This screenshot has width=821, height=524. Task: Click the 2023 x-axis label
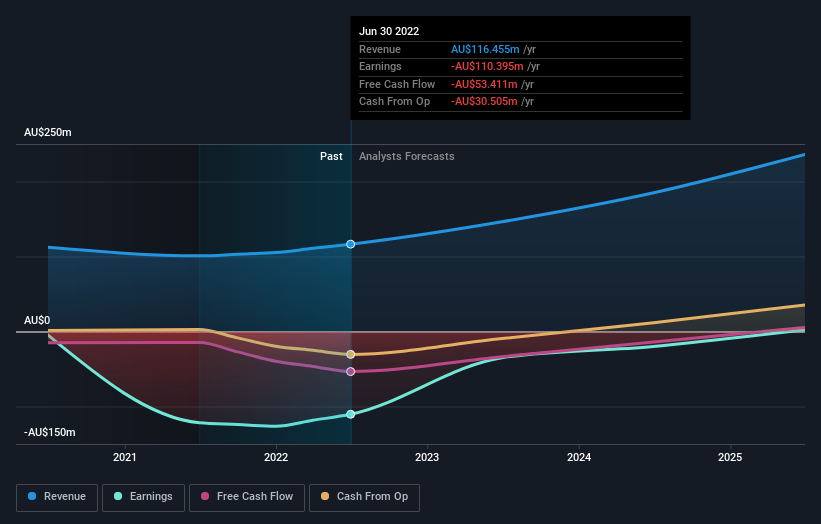pyautogui.click(x=427, y=458)
